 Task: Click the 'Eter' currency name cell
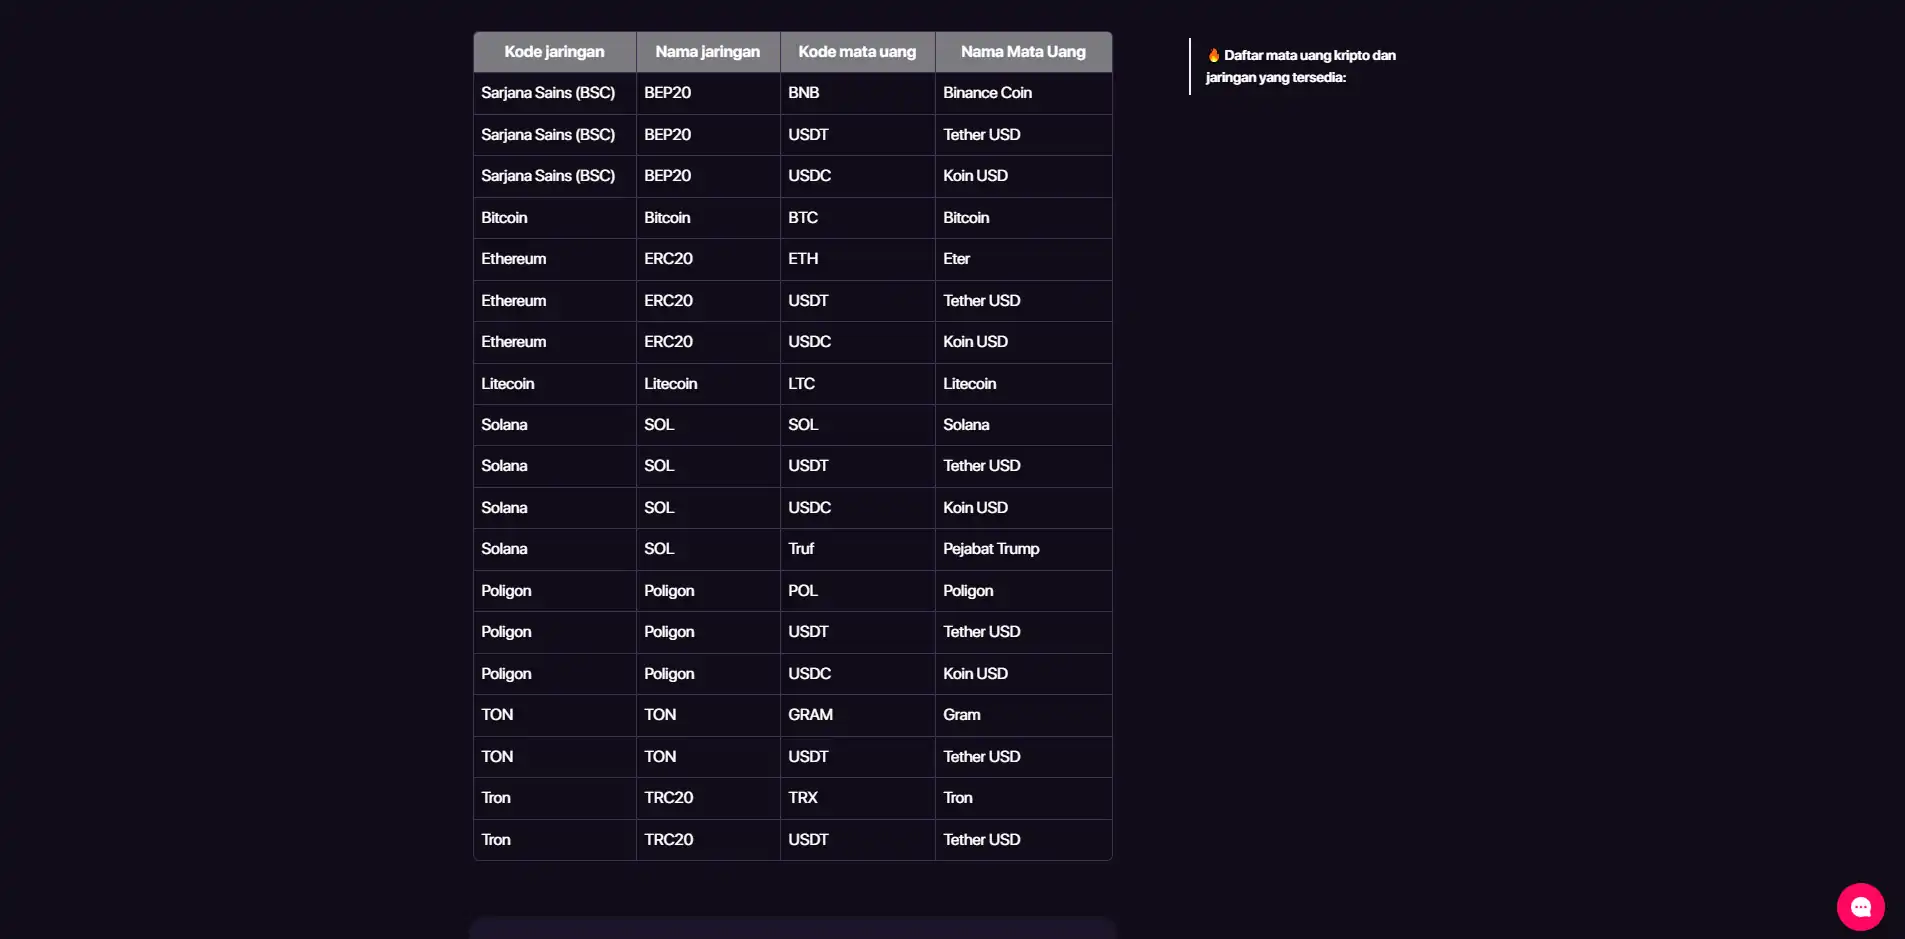click(1023, 259)
